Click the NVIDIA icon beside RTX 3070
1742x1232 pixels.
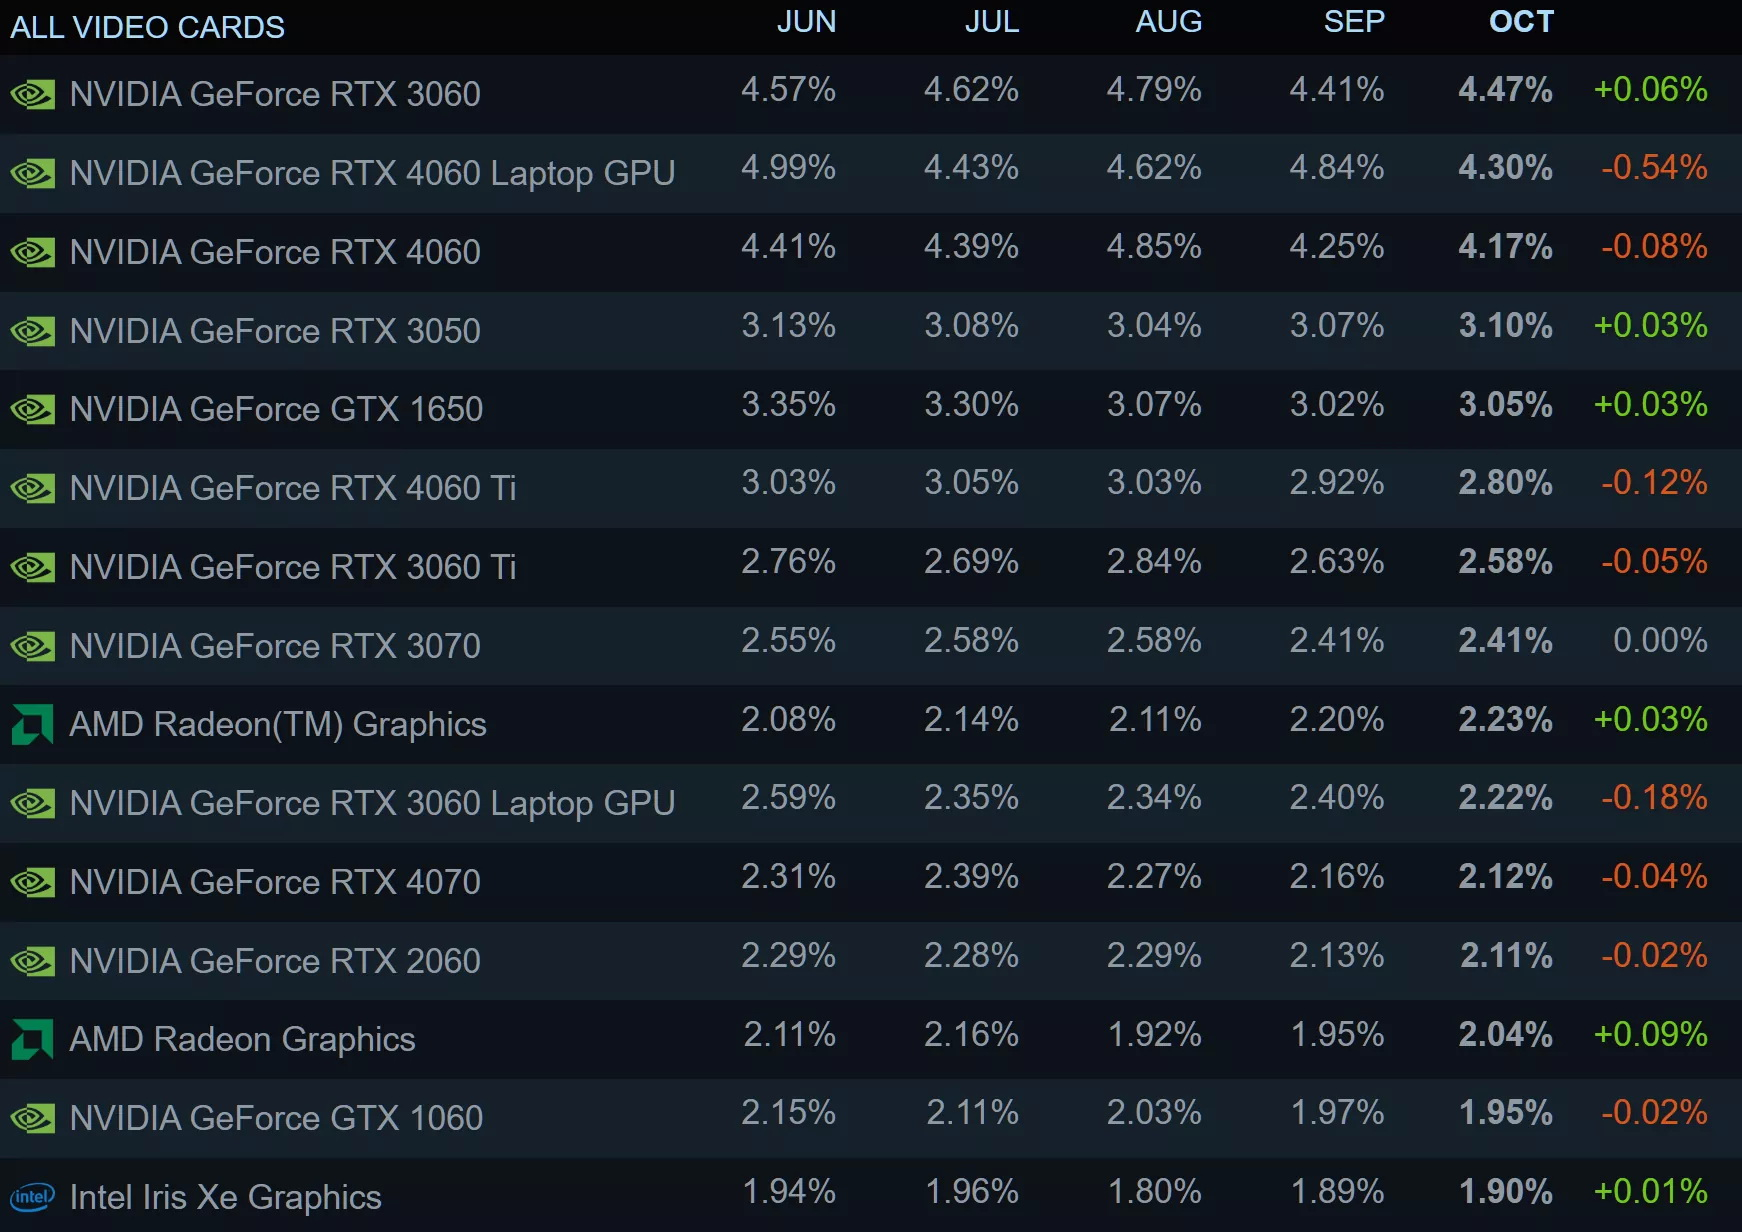point(32,647)
